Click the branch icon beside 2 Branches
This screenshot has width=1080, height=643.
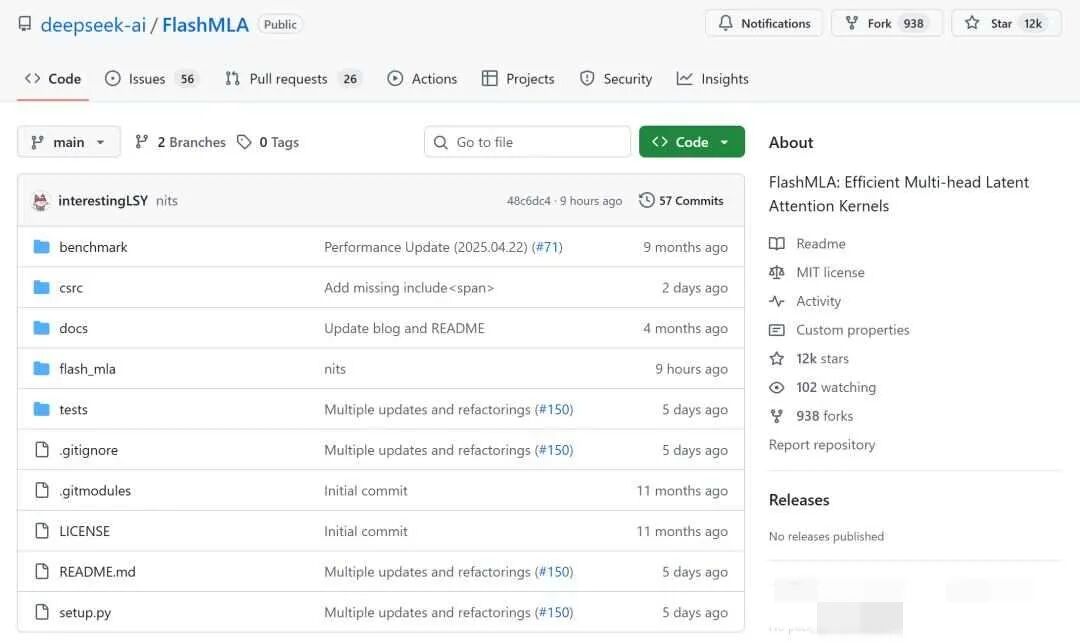[x=142, y=142]
